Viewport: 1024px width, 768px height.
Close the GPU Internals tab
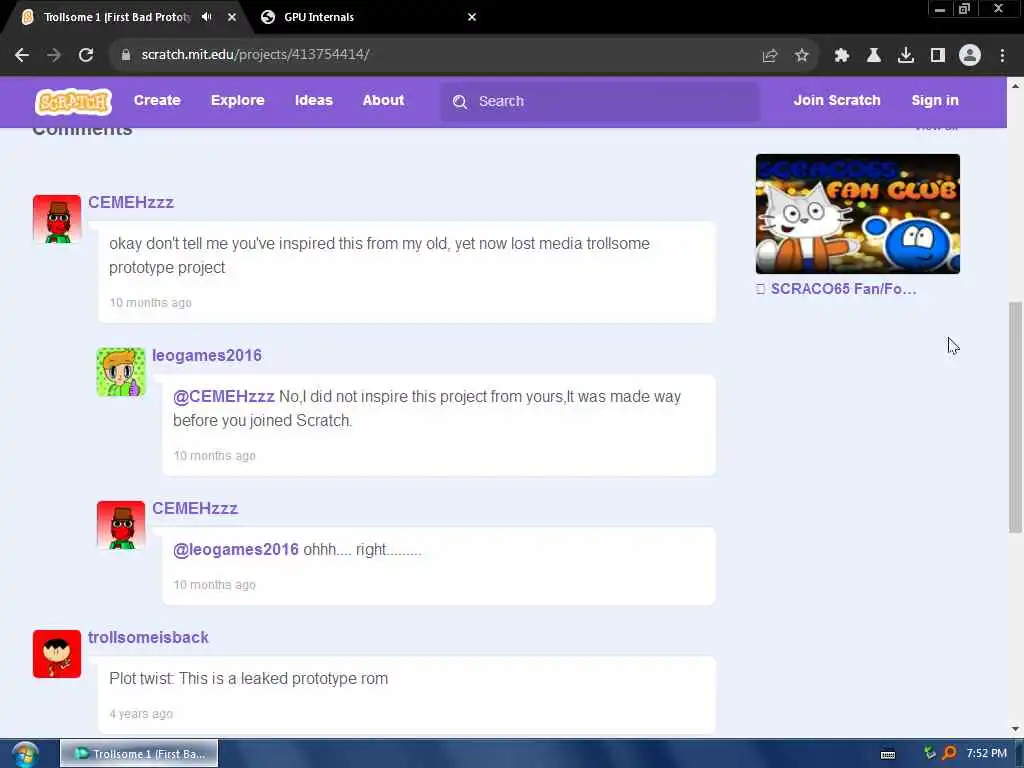click(x=472, y=17)
